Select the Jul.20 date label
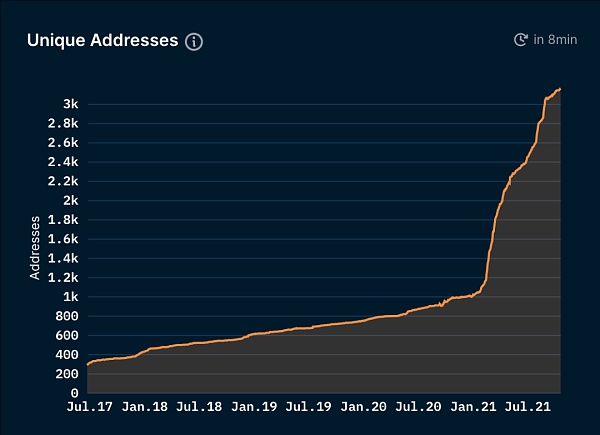The height and width of the screenshot is (435, 600). click(418, 407)
